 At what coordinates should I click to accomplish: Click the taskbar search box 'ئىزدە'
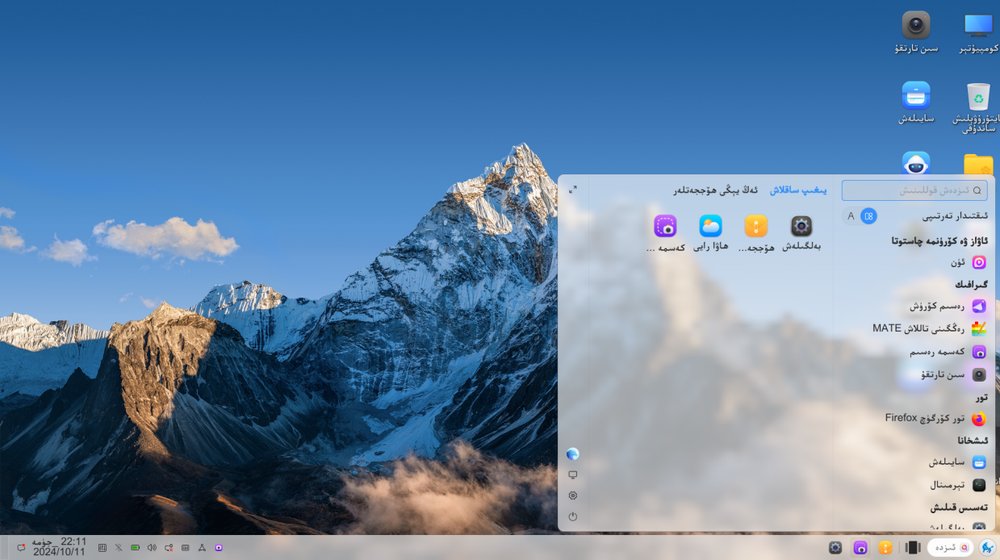pos(949,547)
